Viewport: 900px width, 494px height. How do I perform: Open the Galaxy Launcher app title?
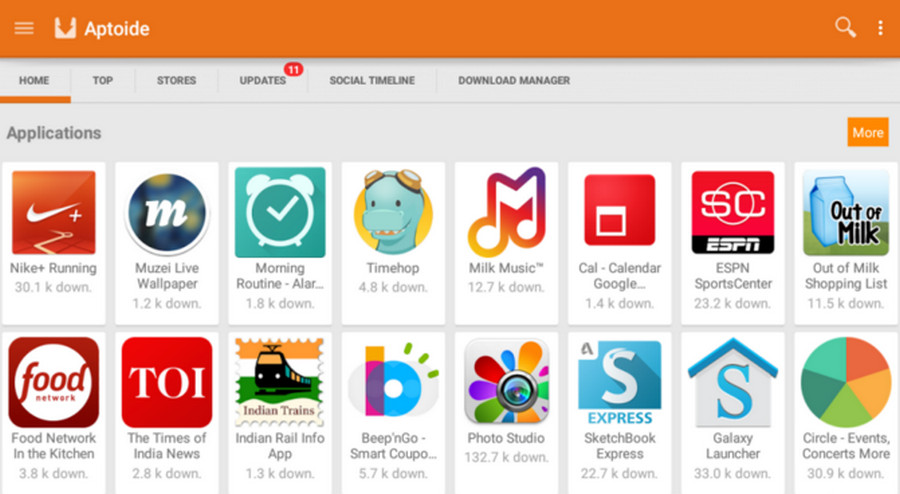(x=733, y=446)
